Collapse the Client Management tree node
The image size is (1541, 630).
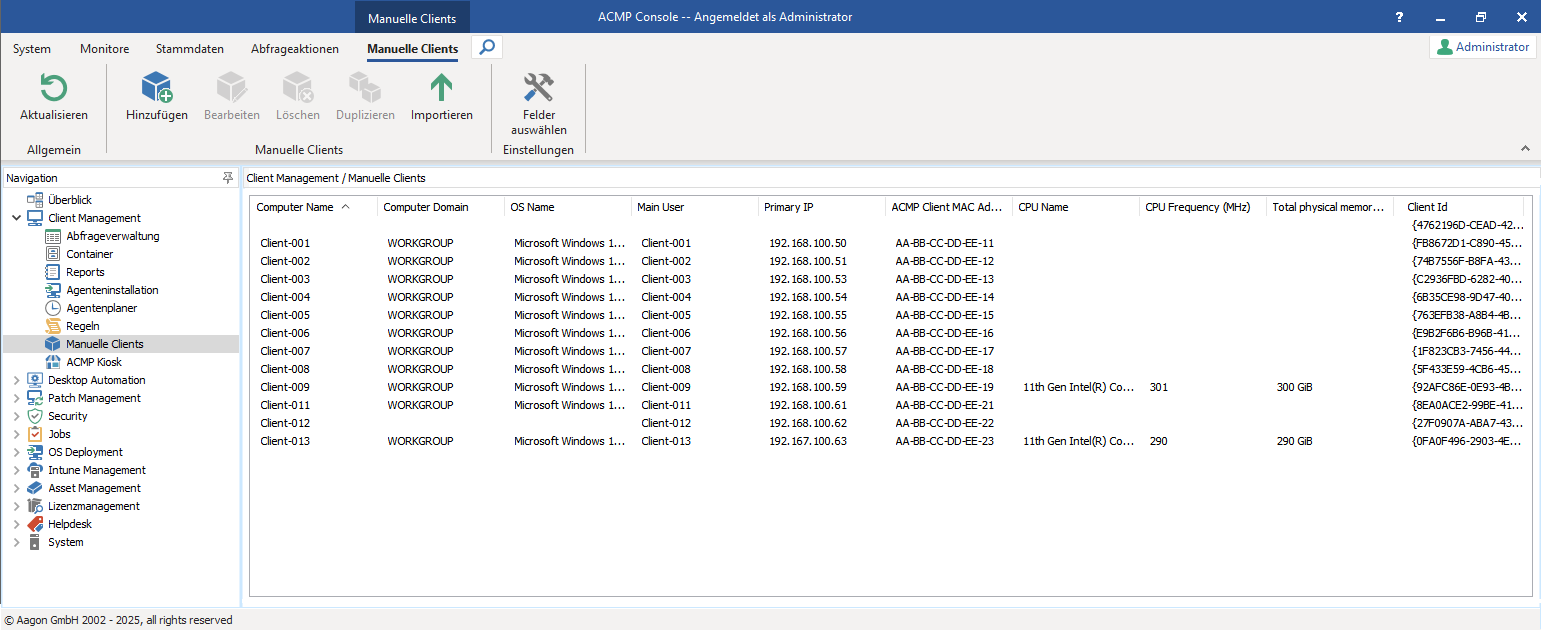pos(15,217)
